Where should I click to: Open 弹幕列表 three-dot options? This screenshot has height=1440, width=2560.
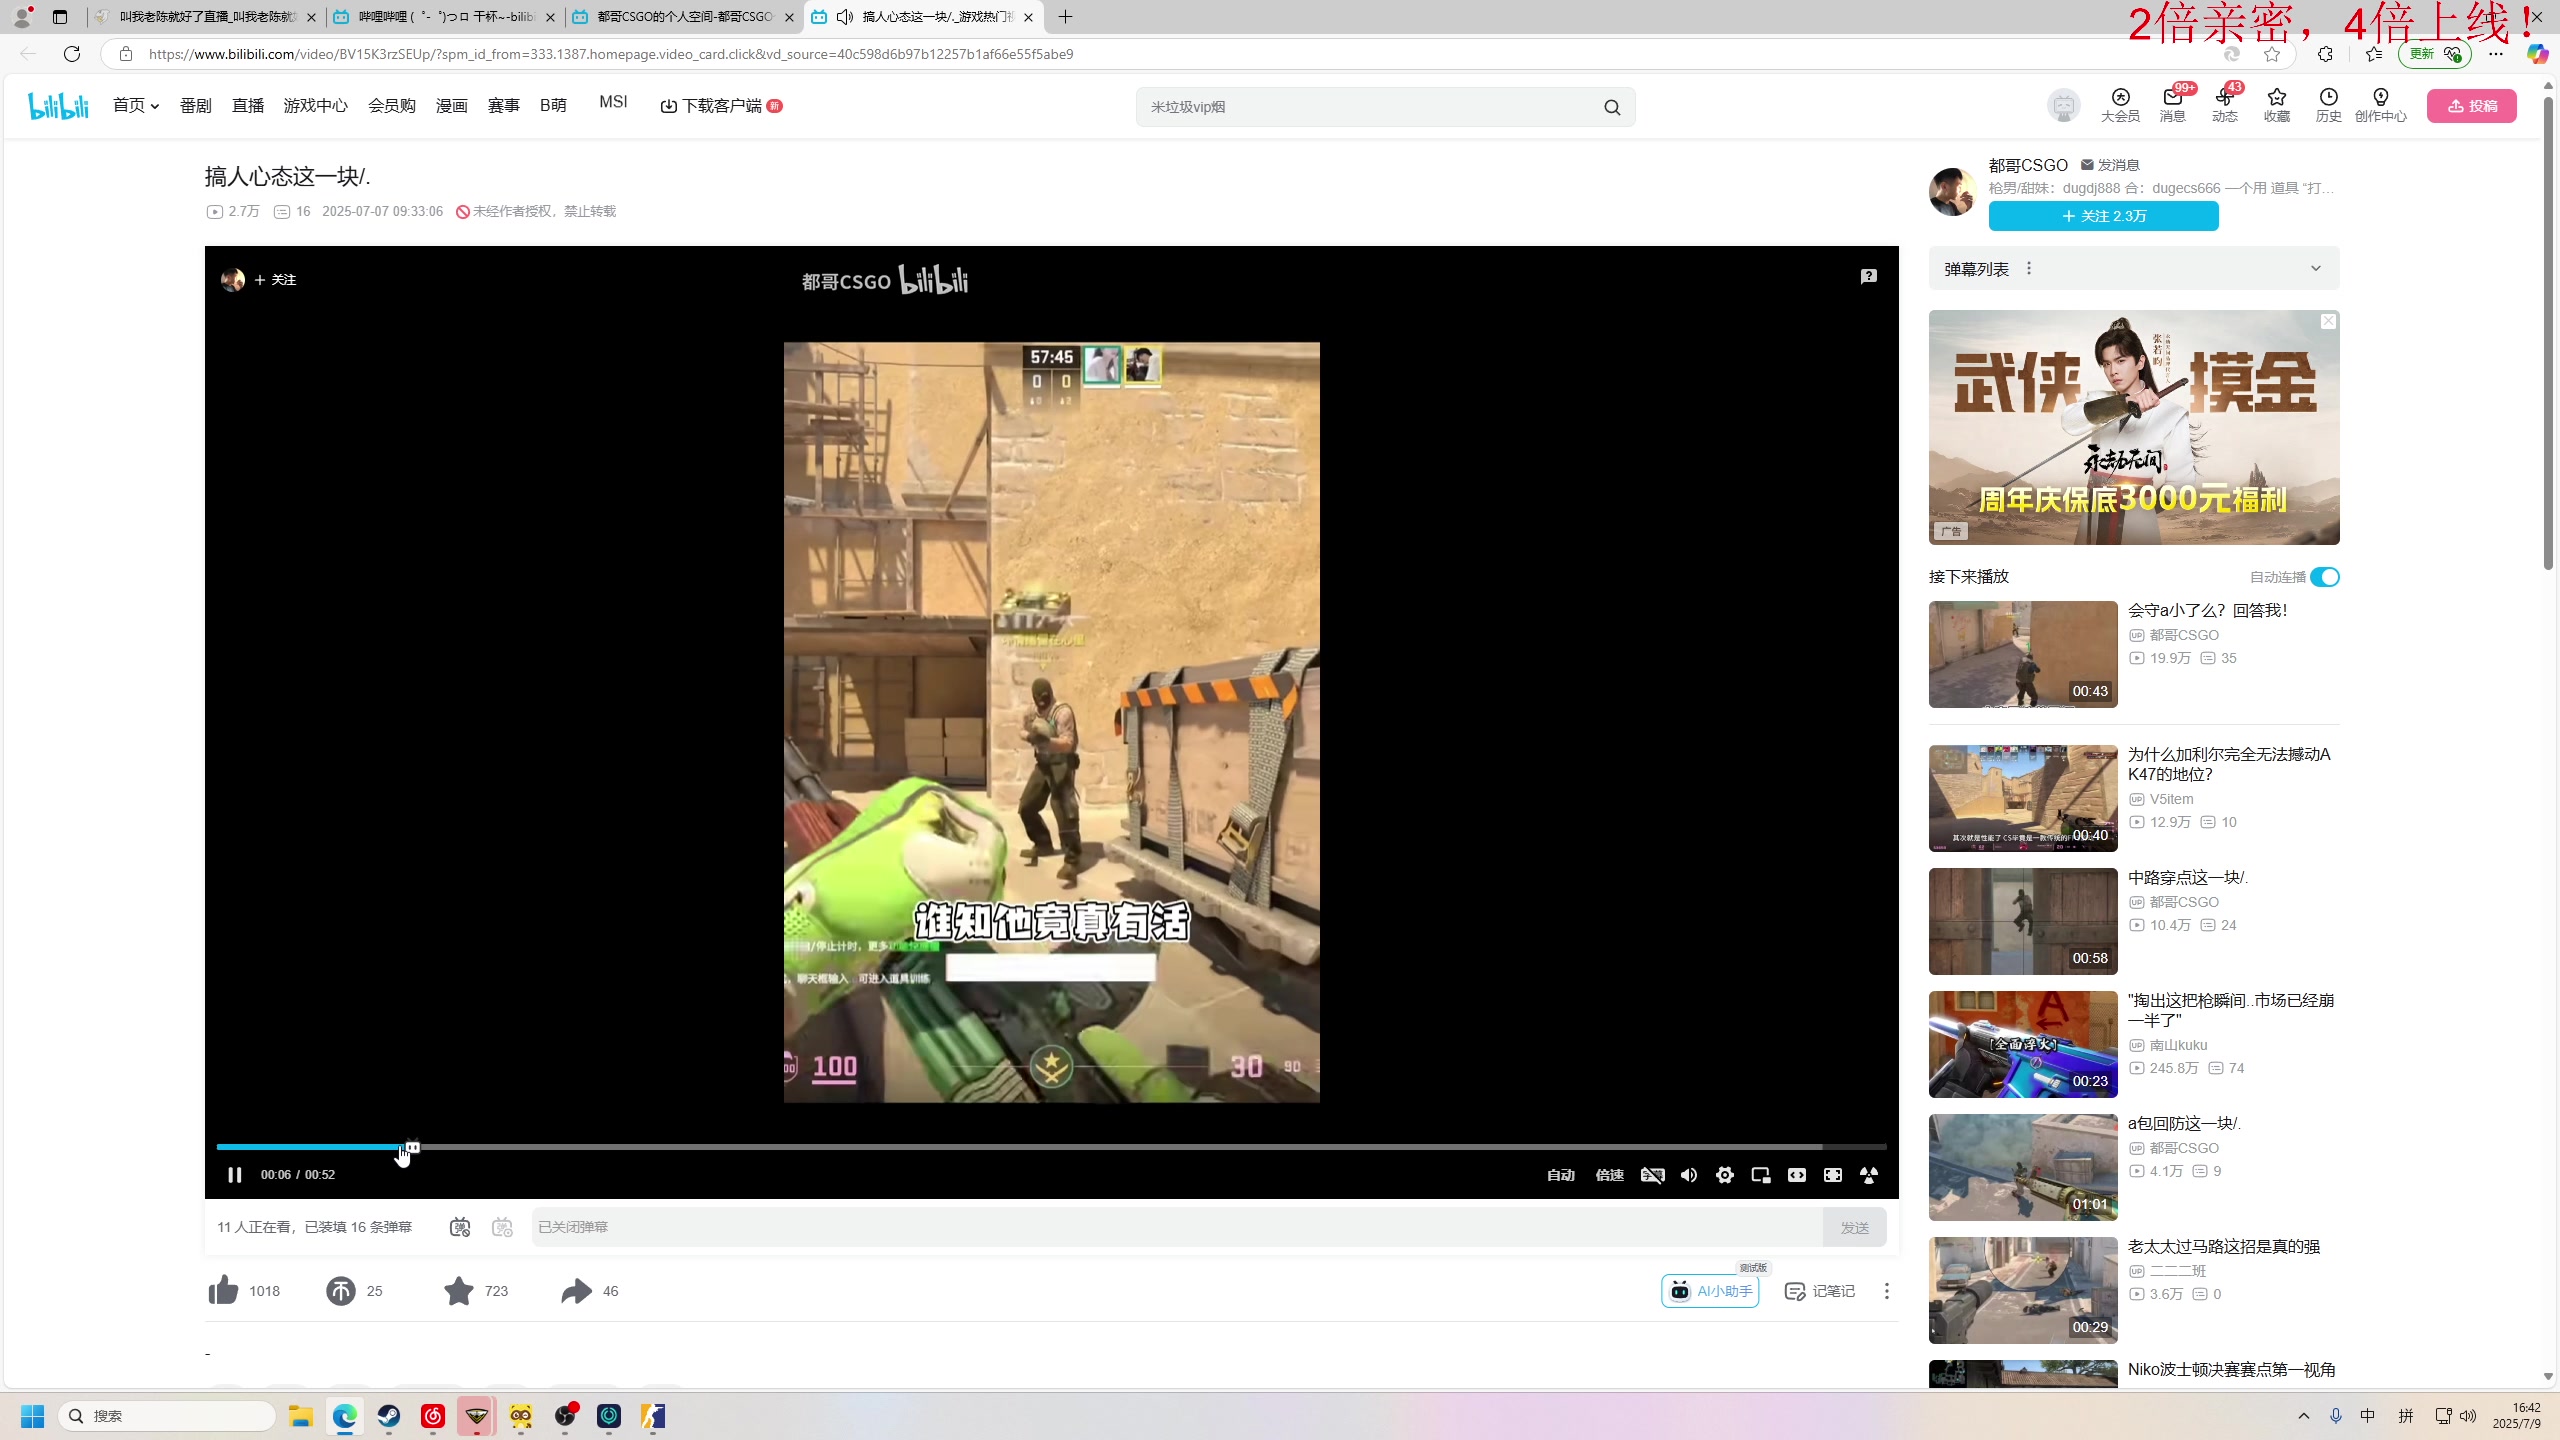coord(2029,268)
